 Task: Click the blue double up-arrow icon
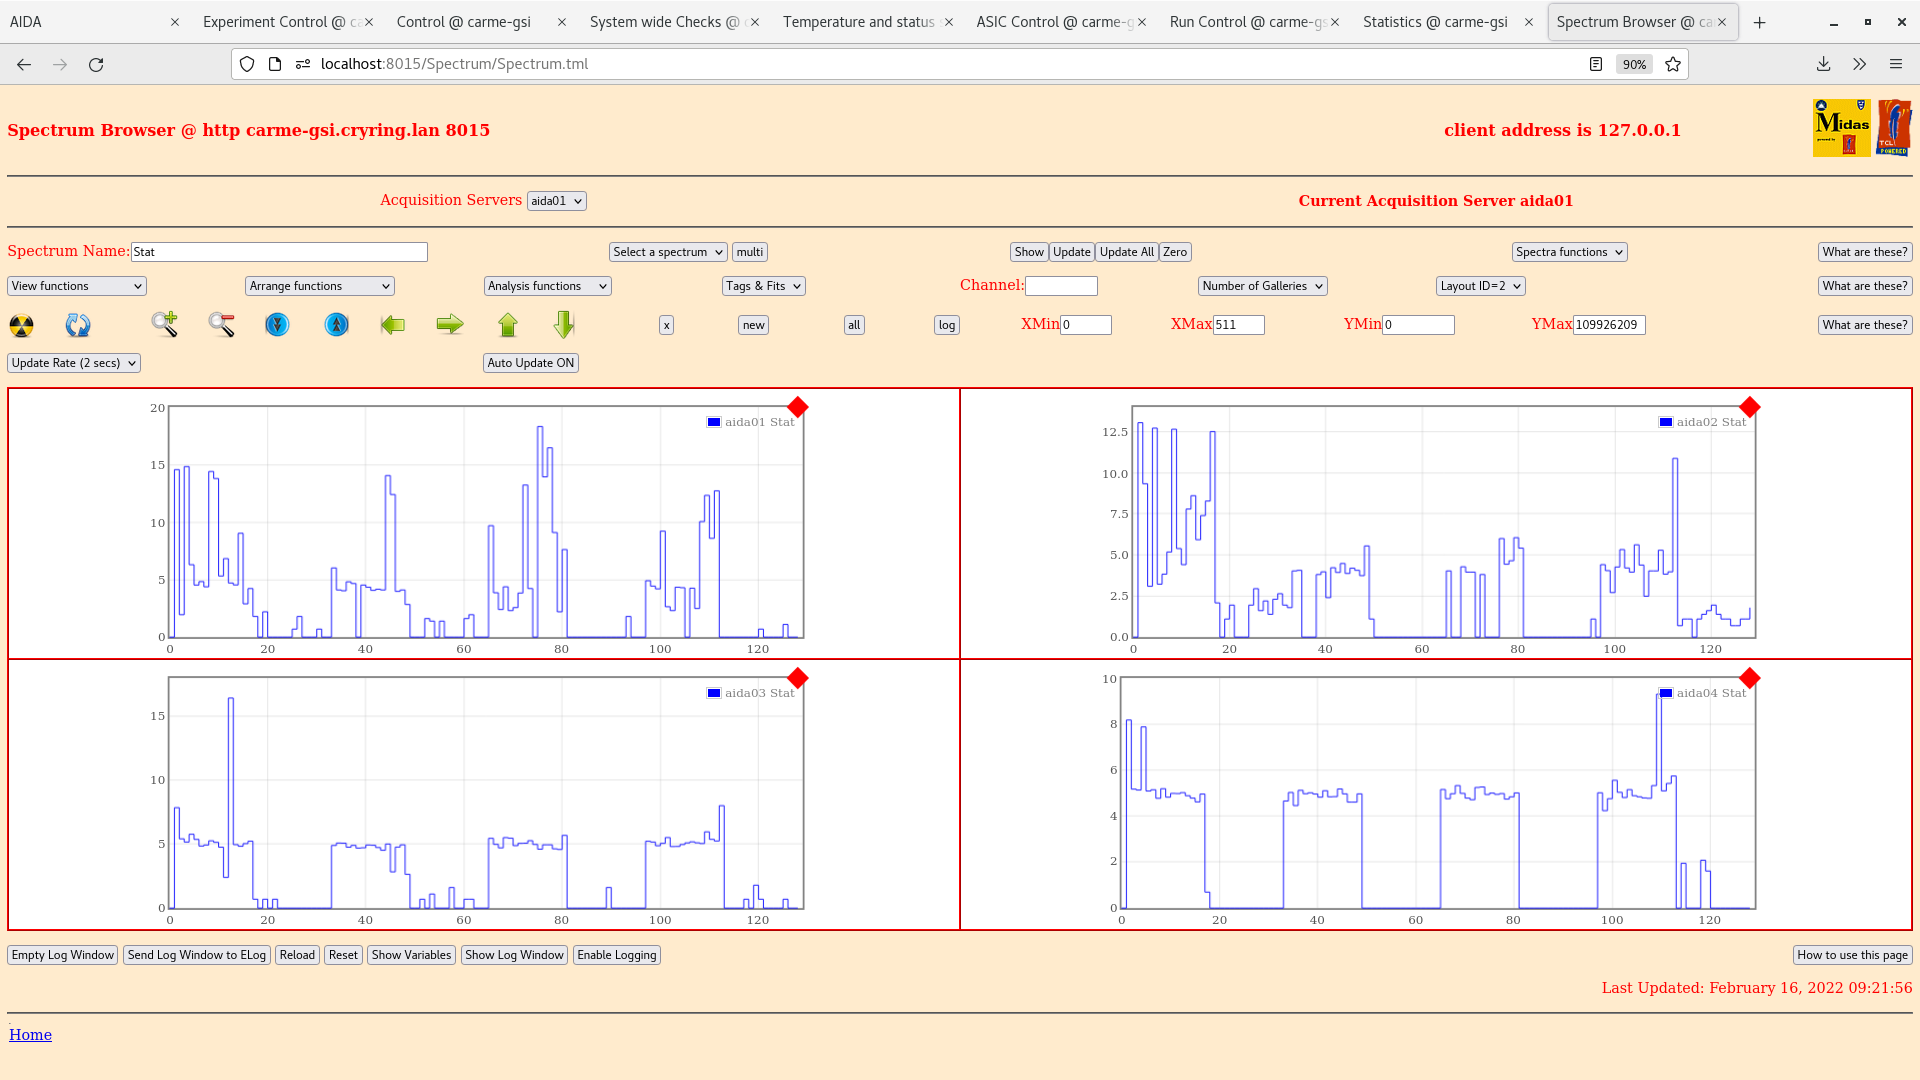[337, 324]
